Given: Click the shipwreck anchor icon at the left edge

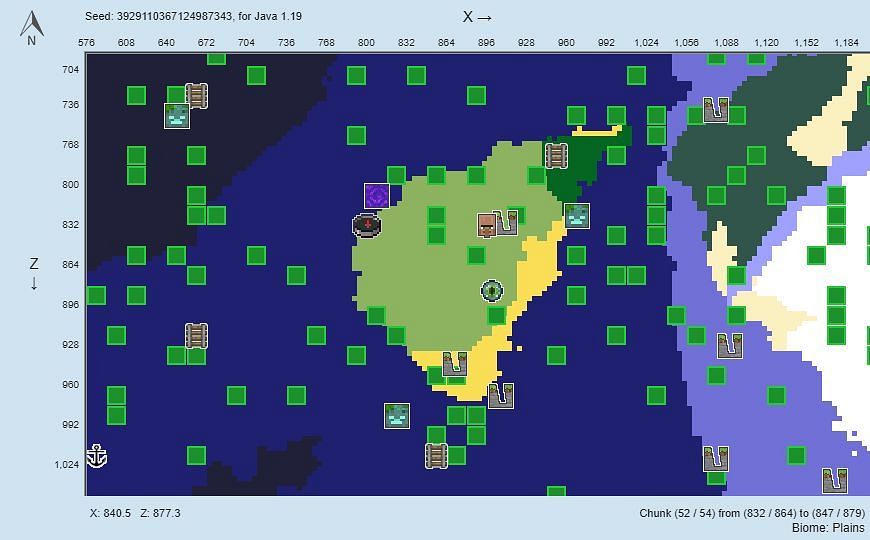Looking at the screenshot, I should (x=97, y=456).
